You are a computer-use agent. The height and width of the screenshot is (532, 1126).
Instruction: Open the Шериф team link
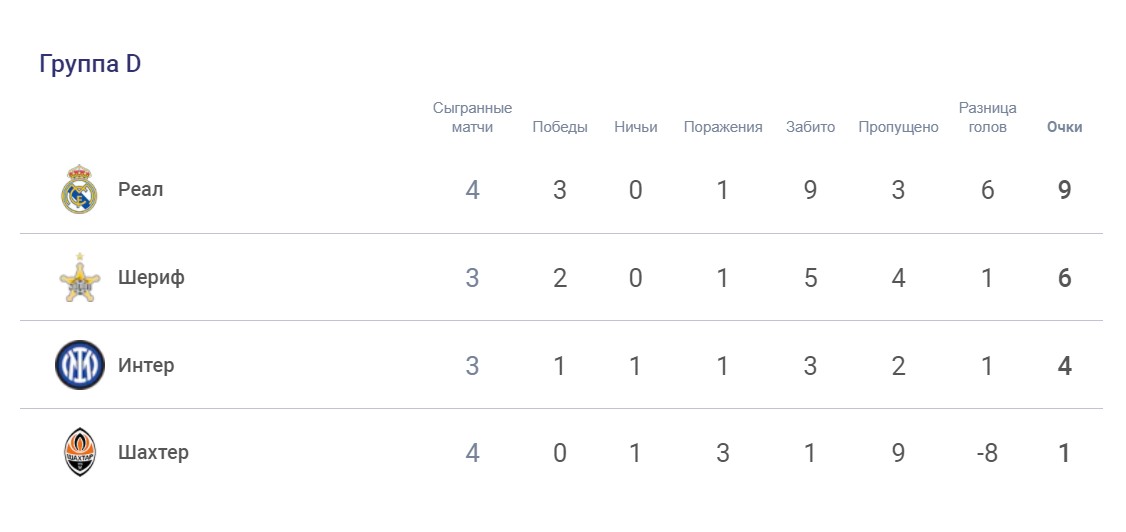[151, 277]
